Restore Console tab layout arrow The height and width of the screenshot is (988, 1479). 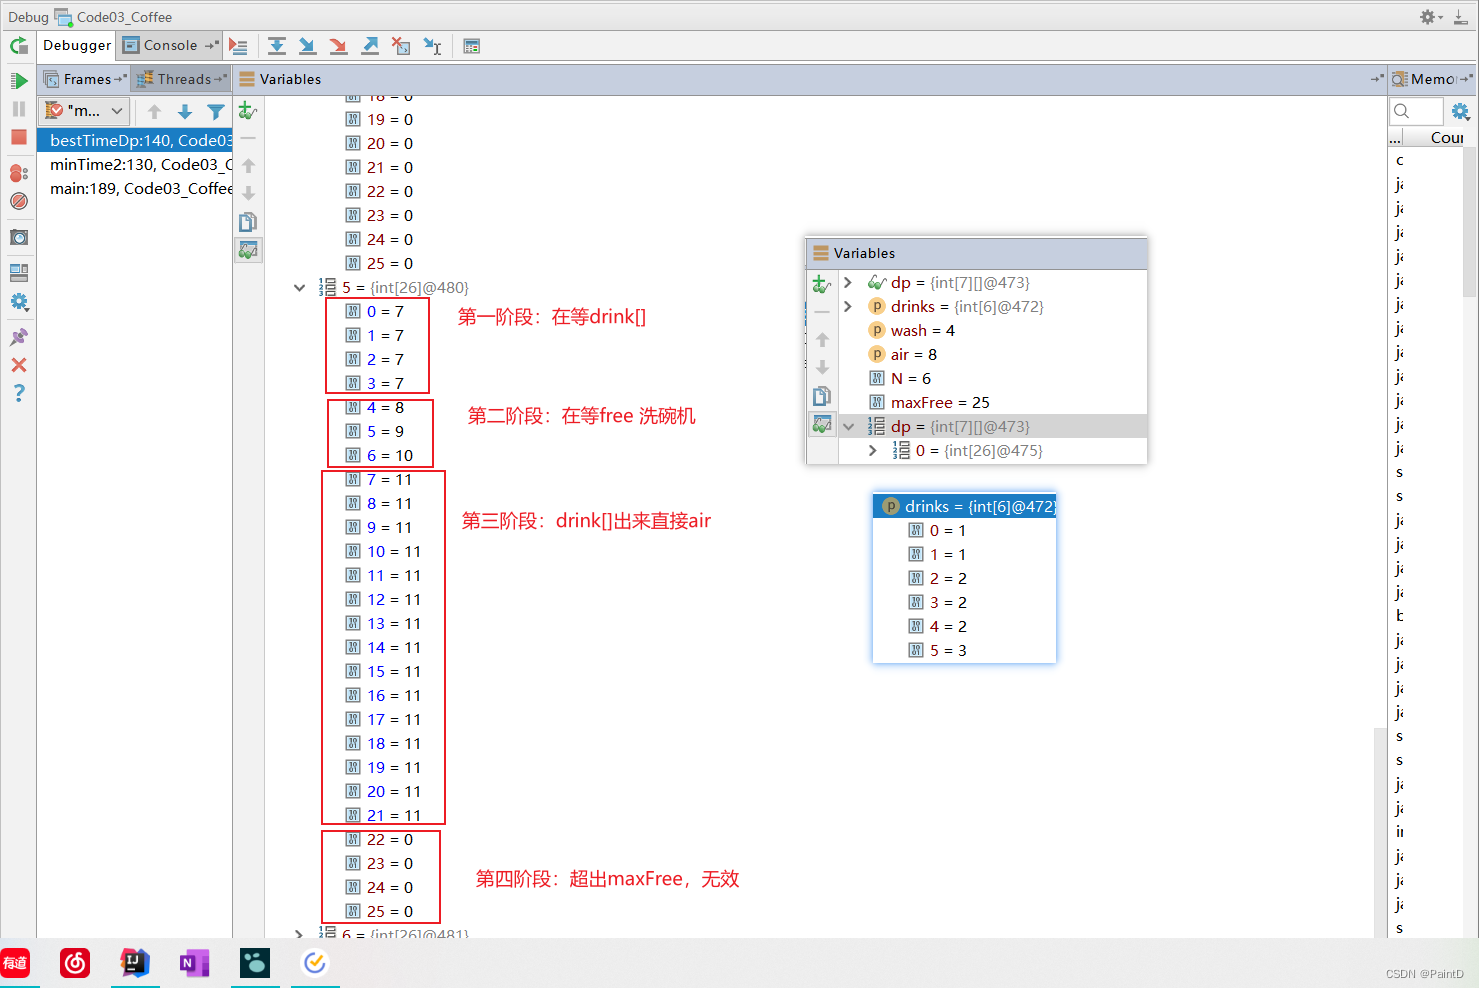click(x=211, y=45)
